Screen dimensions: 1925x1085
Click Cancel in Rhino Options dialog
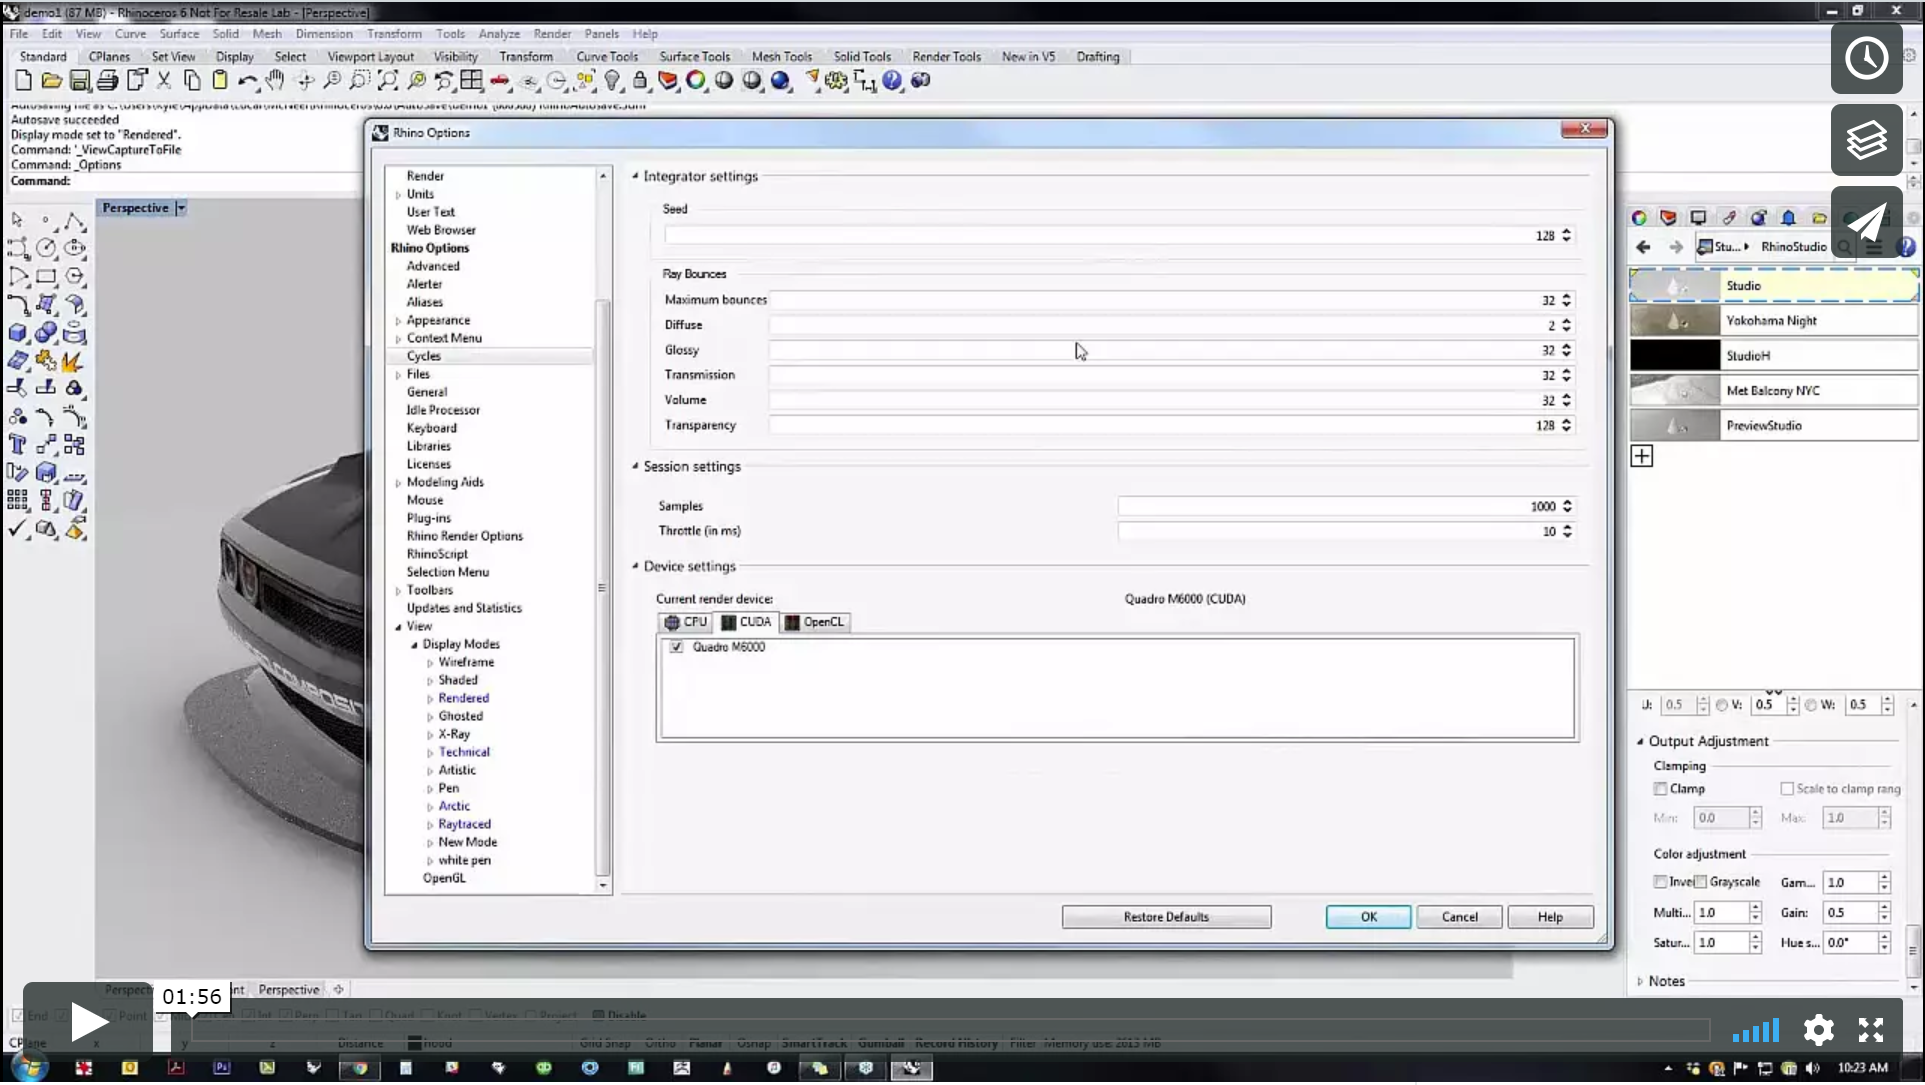click(1459, 917)
